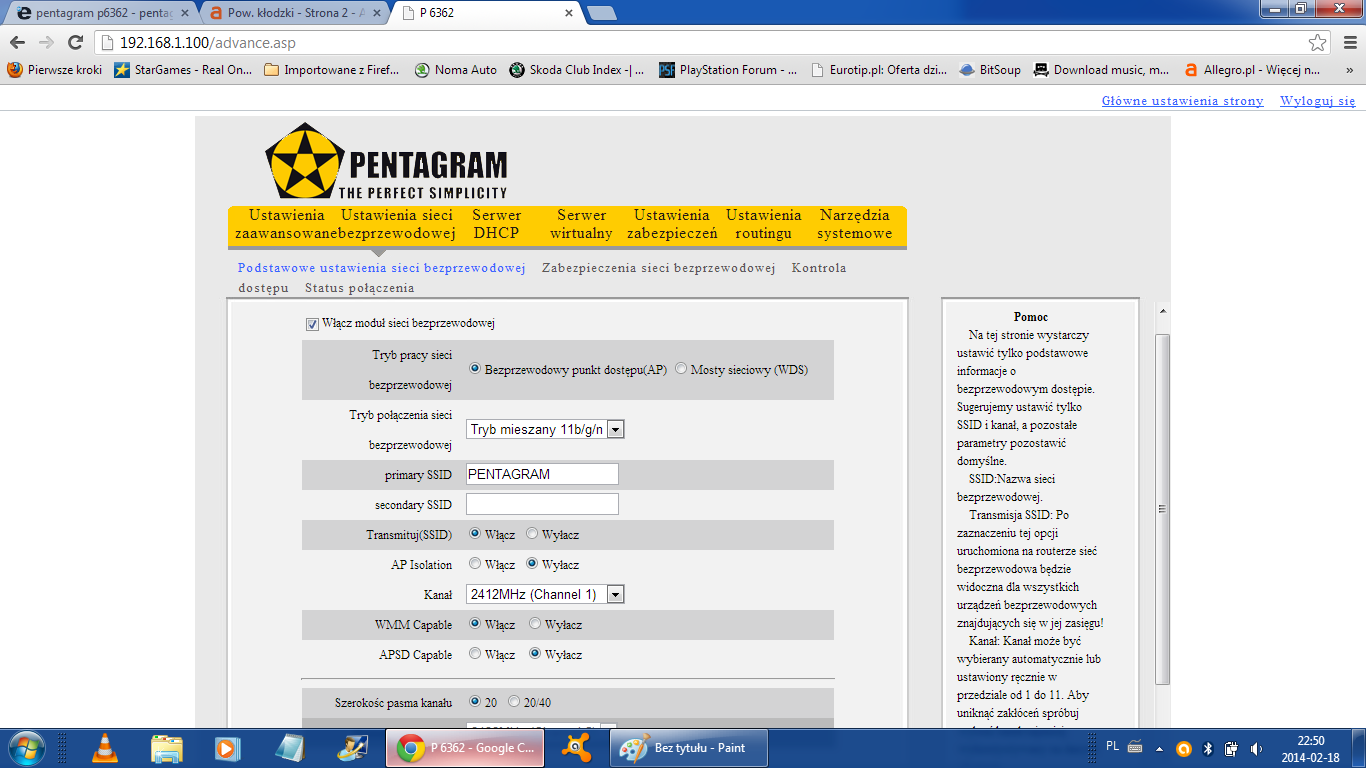
Task: Open volume control in system tray
Action: [1255, 748]
